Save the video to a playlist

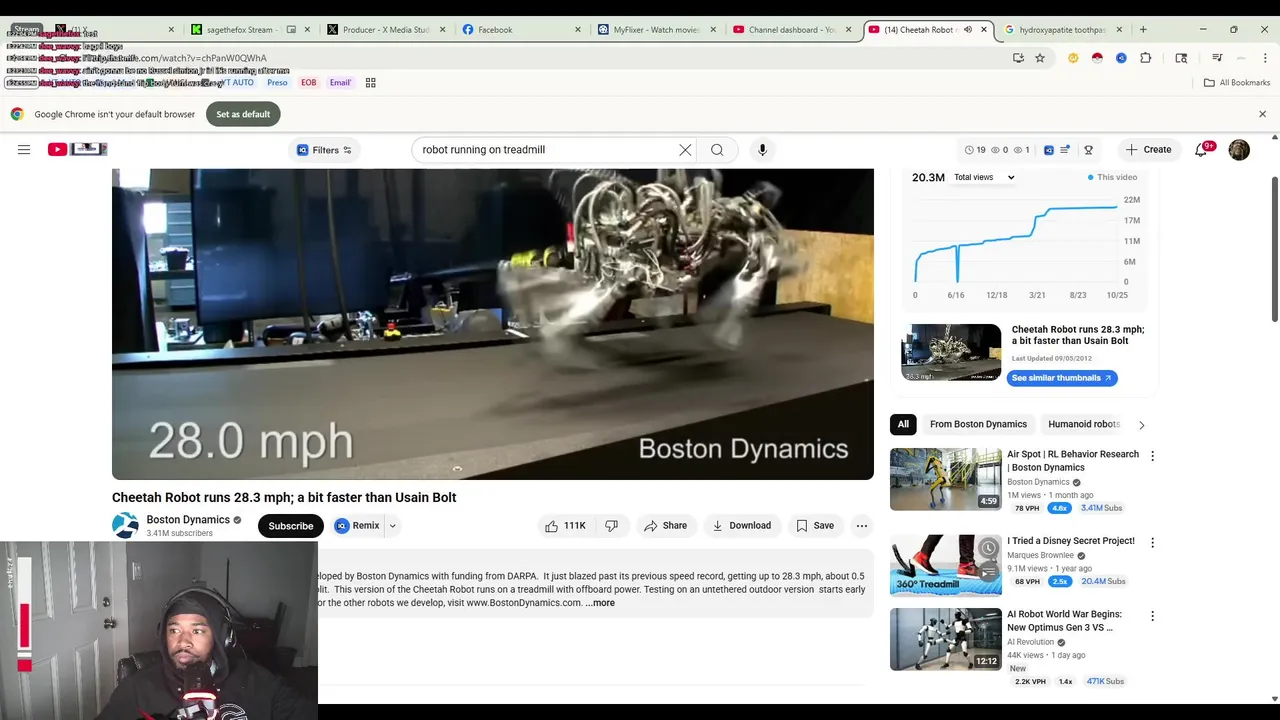click(x=814, y=526)
